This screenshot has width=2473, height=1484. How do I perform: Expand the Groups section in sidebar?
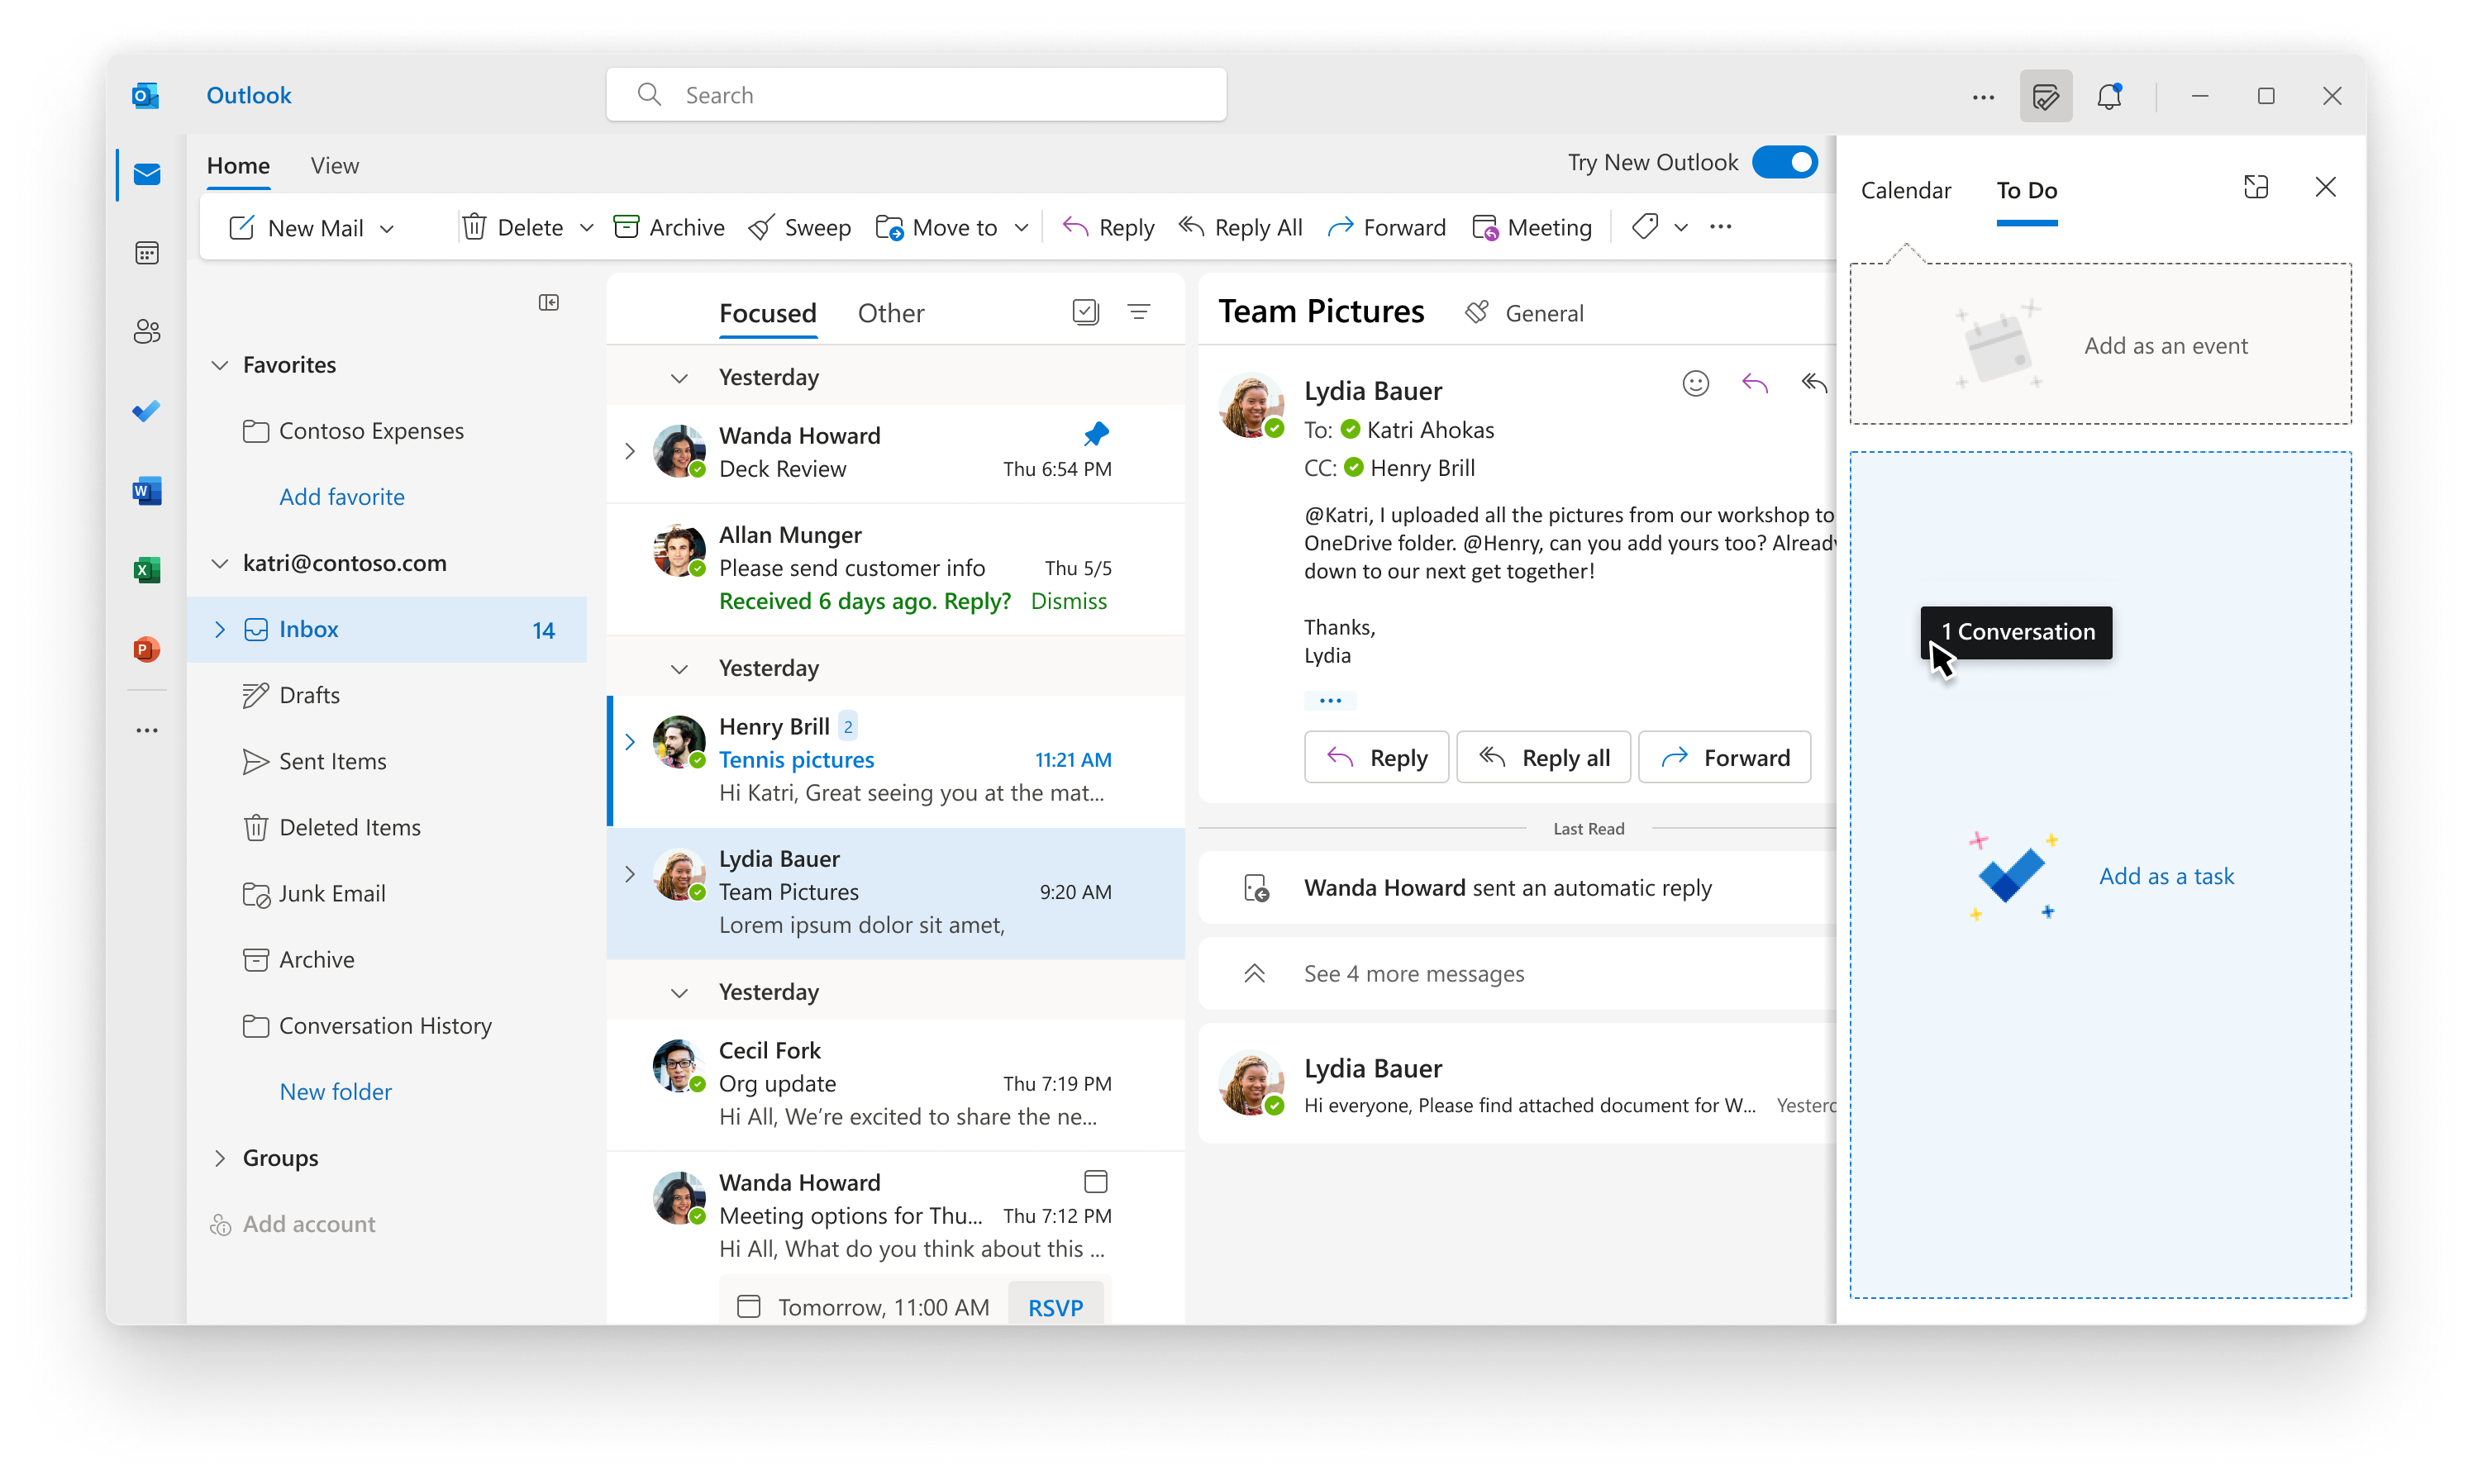pyautogui.click(x=217, y=1157)
